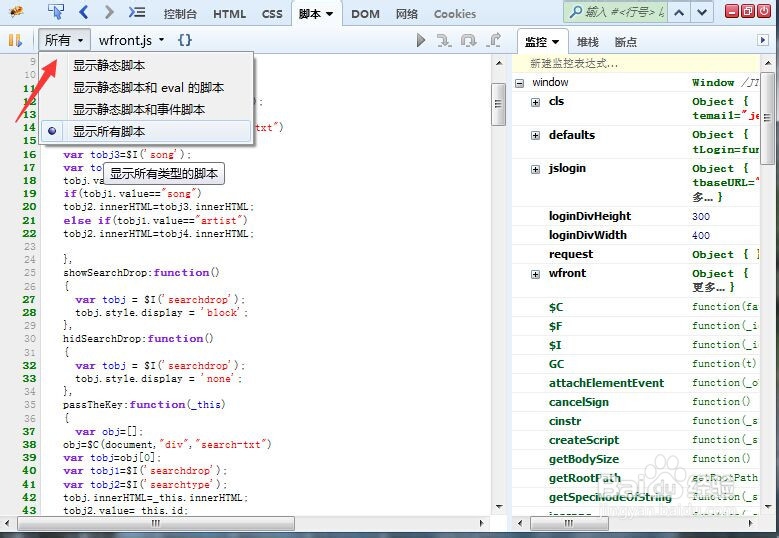Open the 堆栈 side tab
The height and width of the screenshot is (538, 779).
[587, 42]
